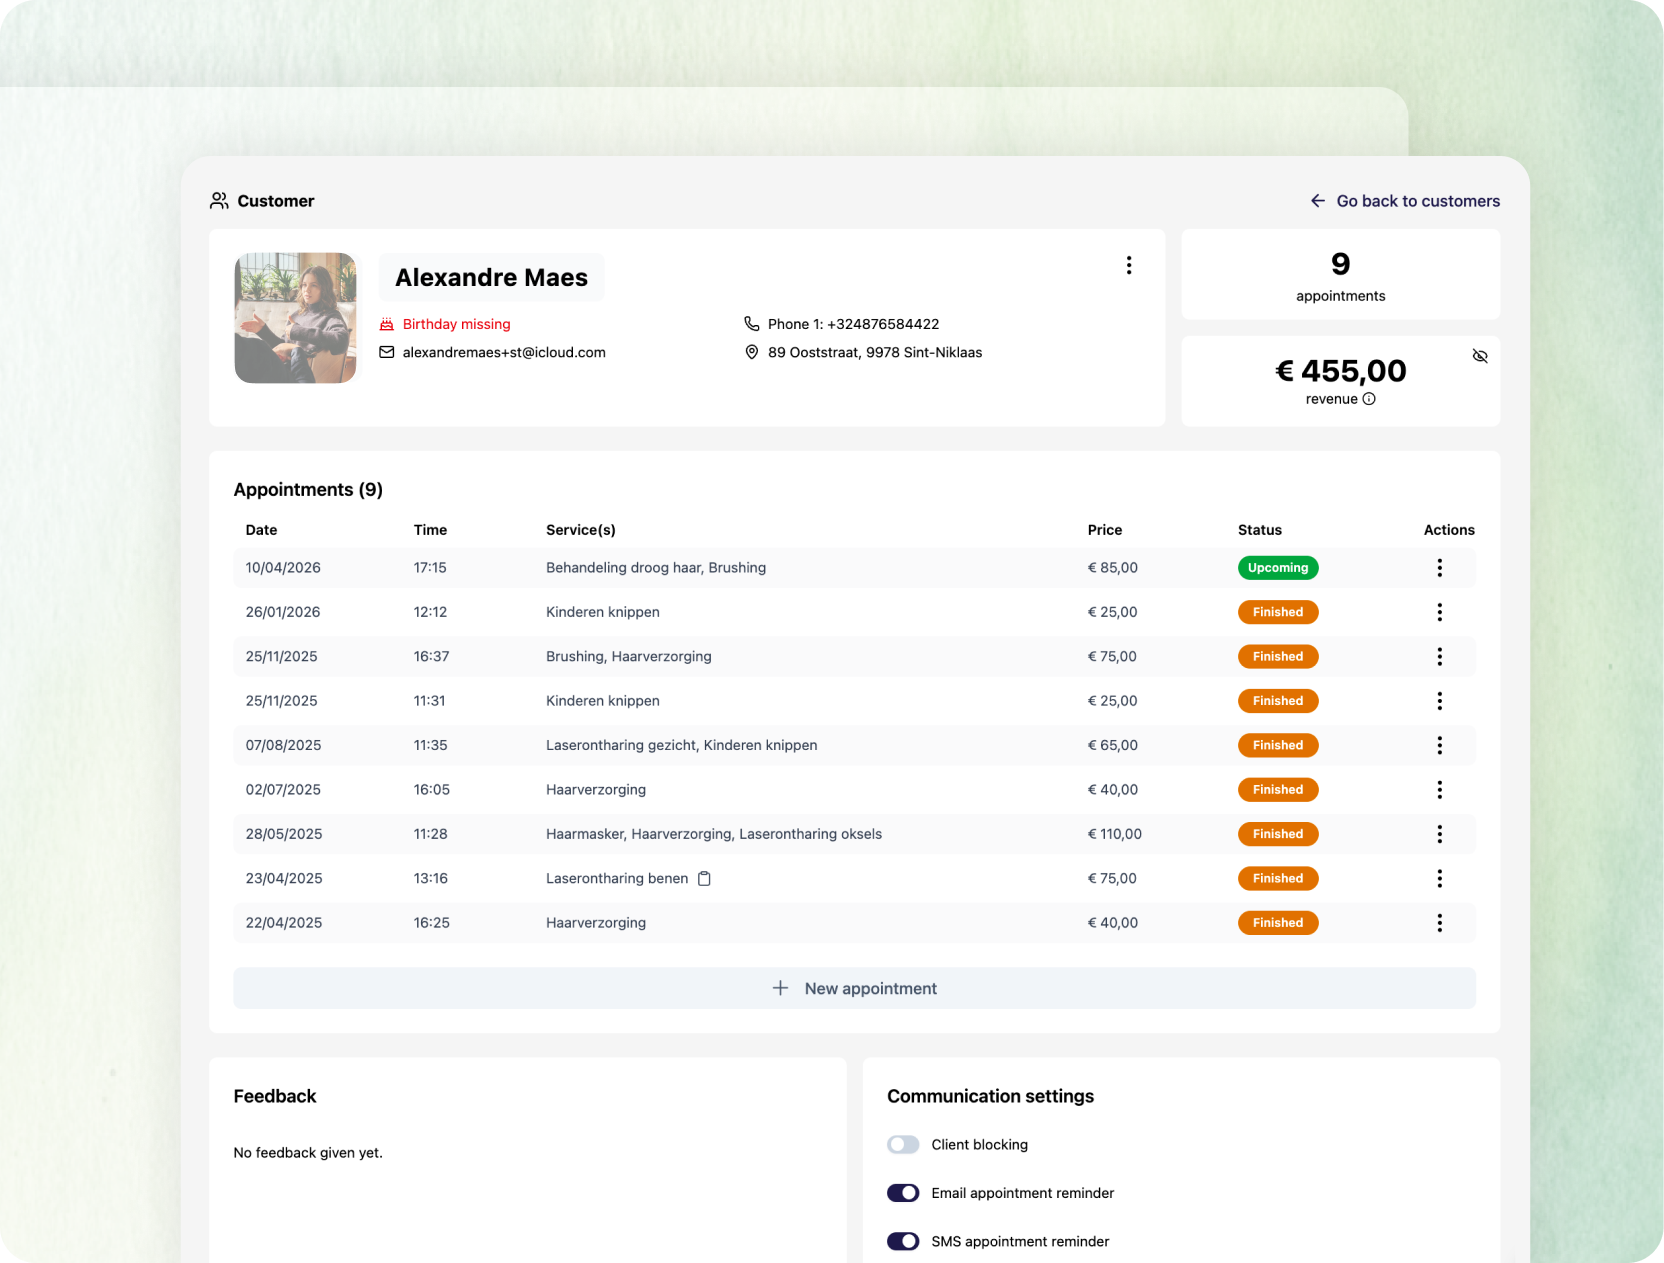Turn off SMS appointment reminder toggle
The width and height of the screenshot is (1664, 1263).
tap(903, 1241)
